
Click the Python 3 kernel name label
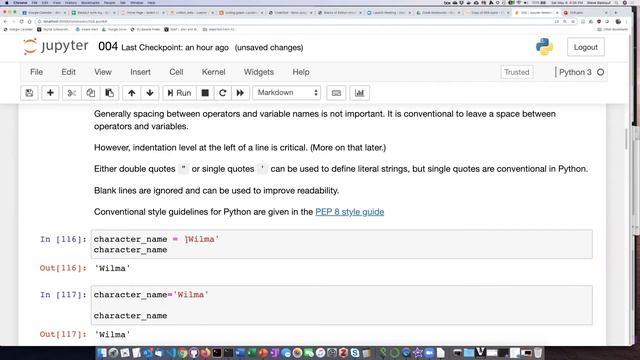pos(575,72)
